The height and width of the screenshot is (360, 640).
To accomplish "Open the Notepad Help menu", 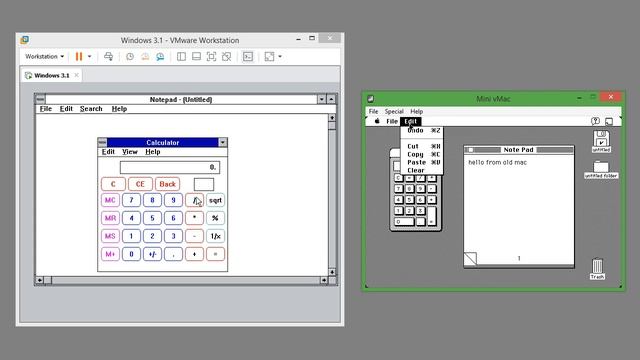I will coord(119,109).
